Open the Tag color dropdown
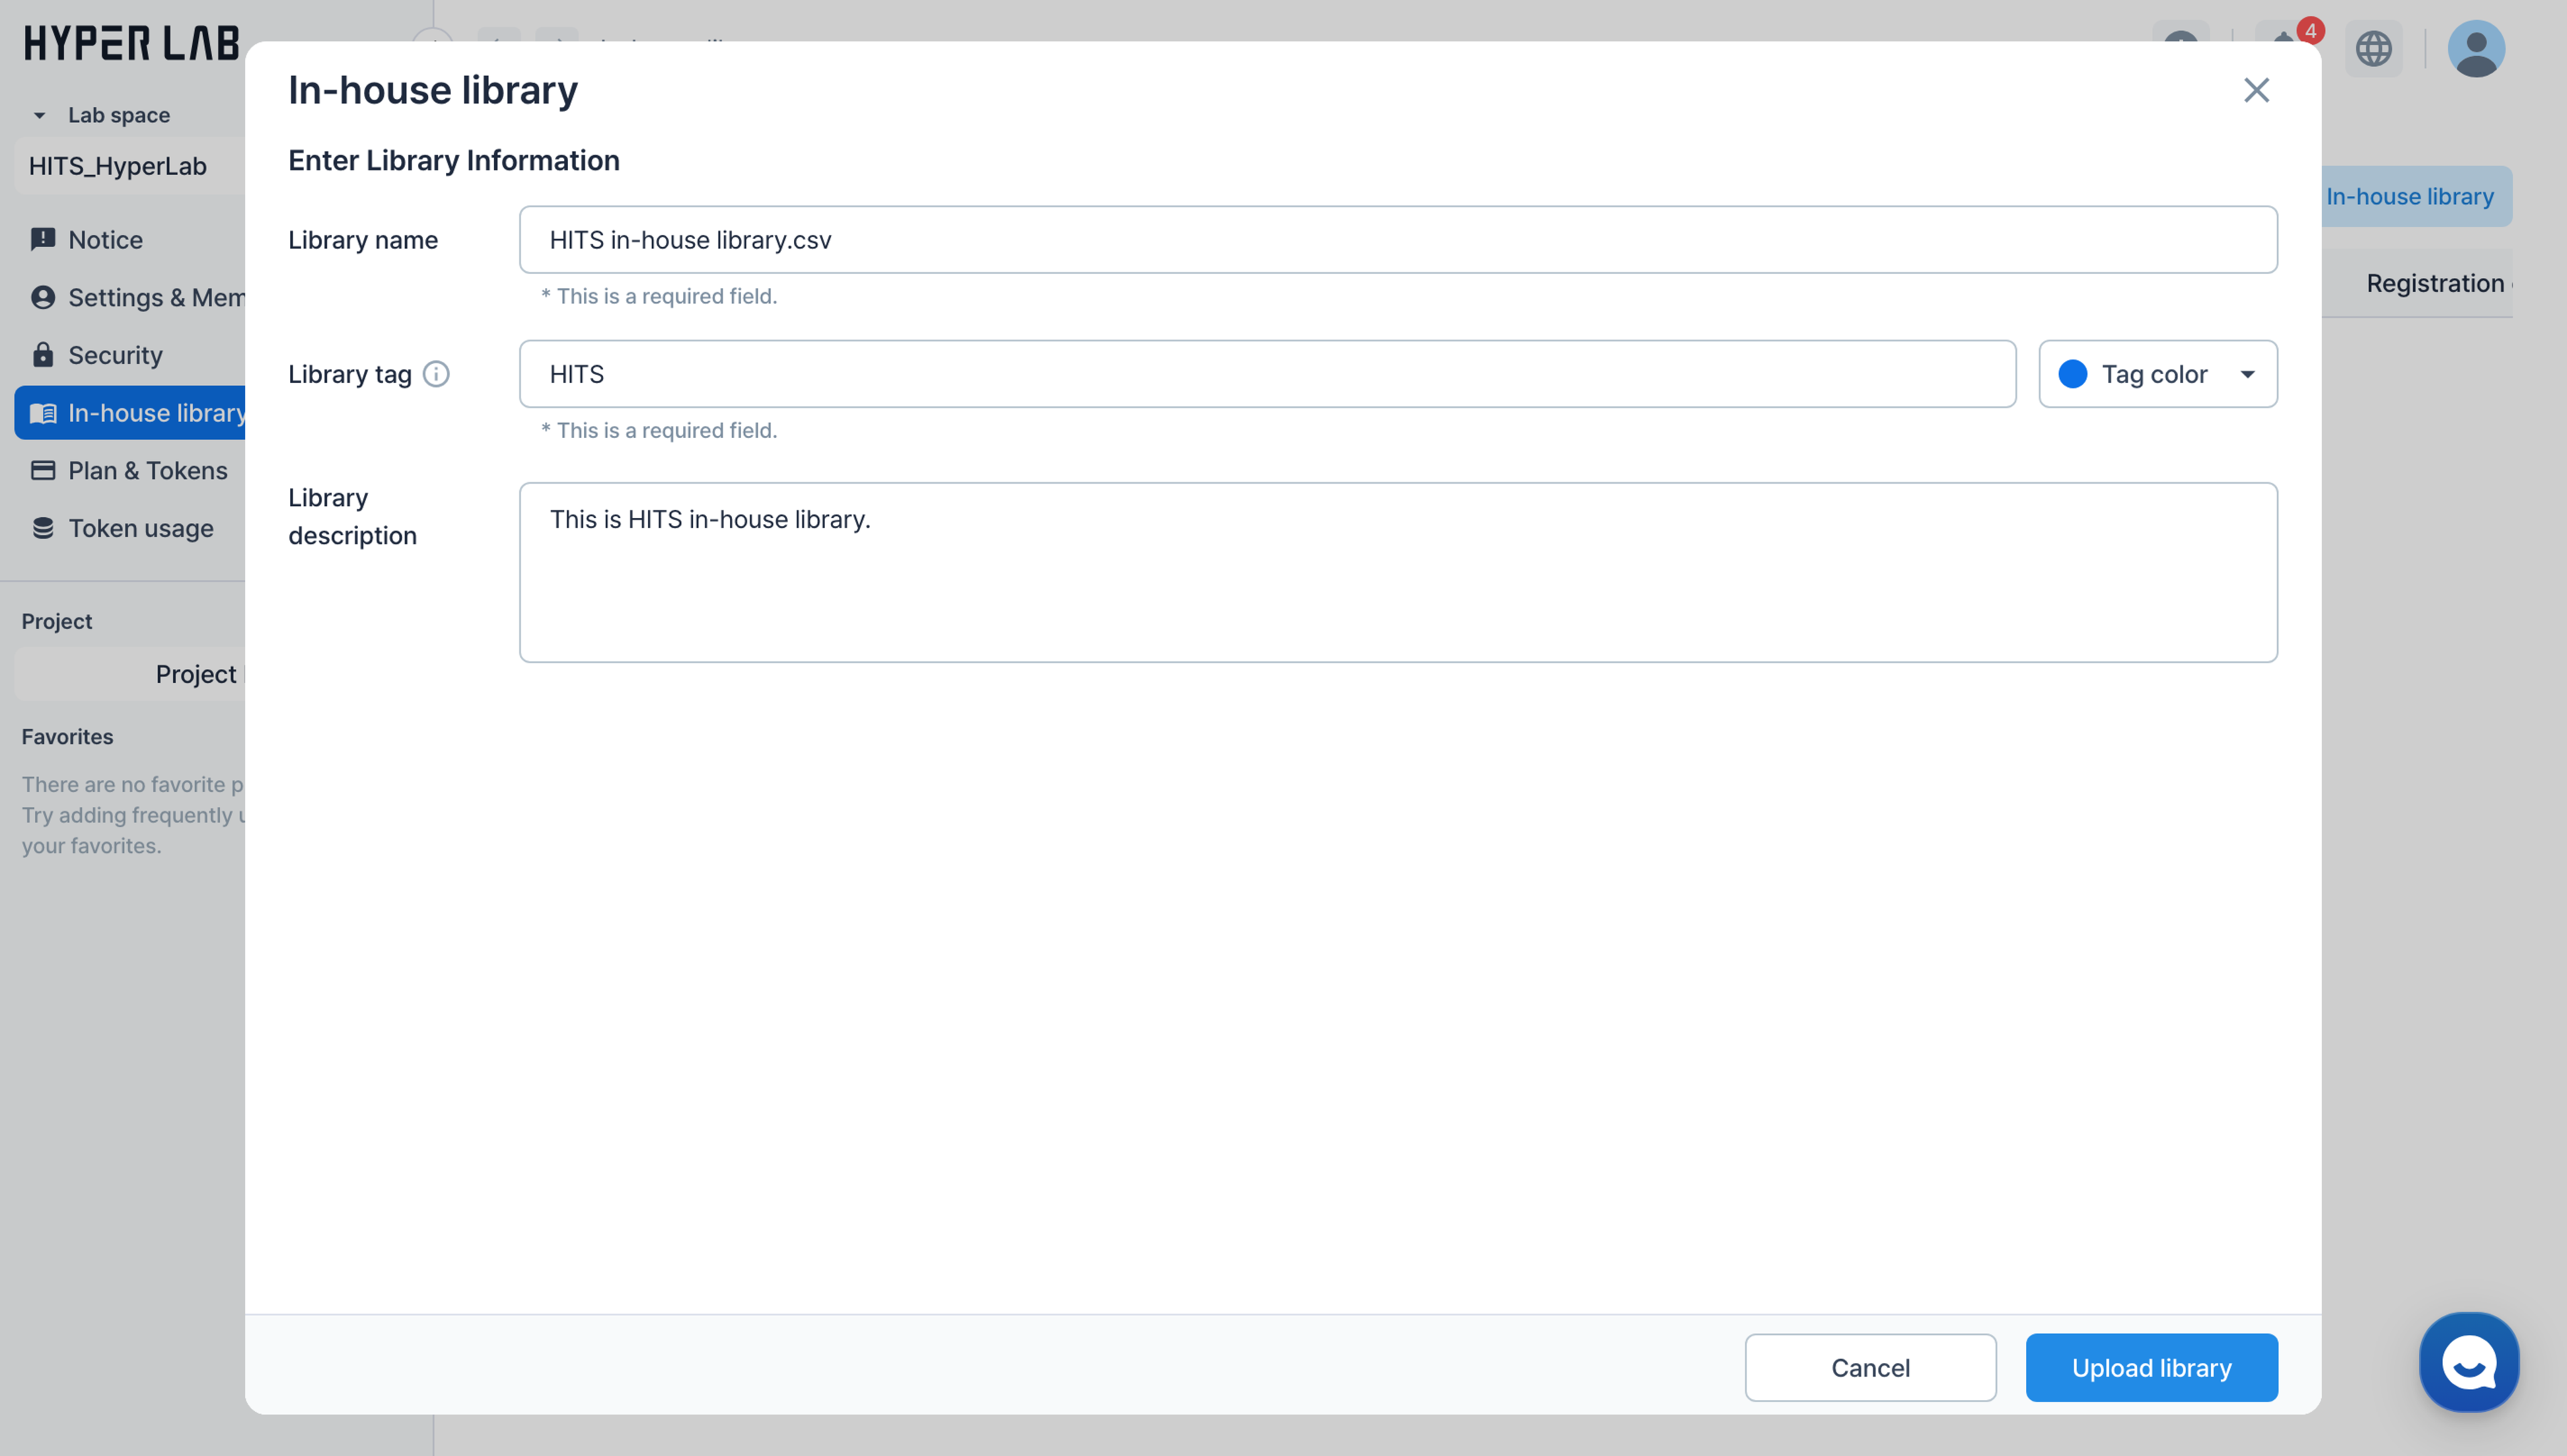The height and width of the screenshot is (1456, 2567). (x=2158, y=374)
